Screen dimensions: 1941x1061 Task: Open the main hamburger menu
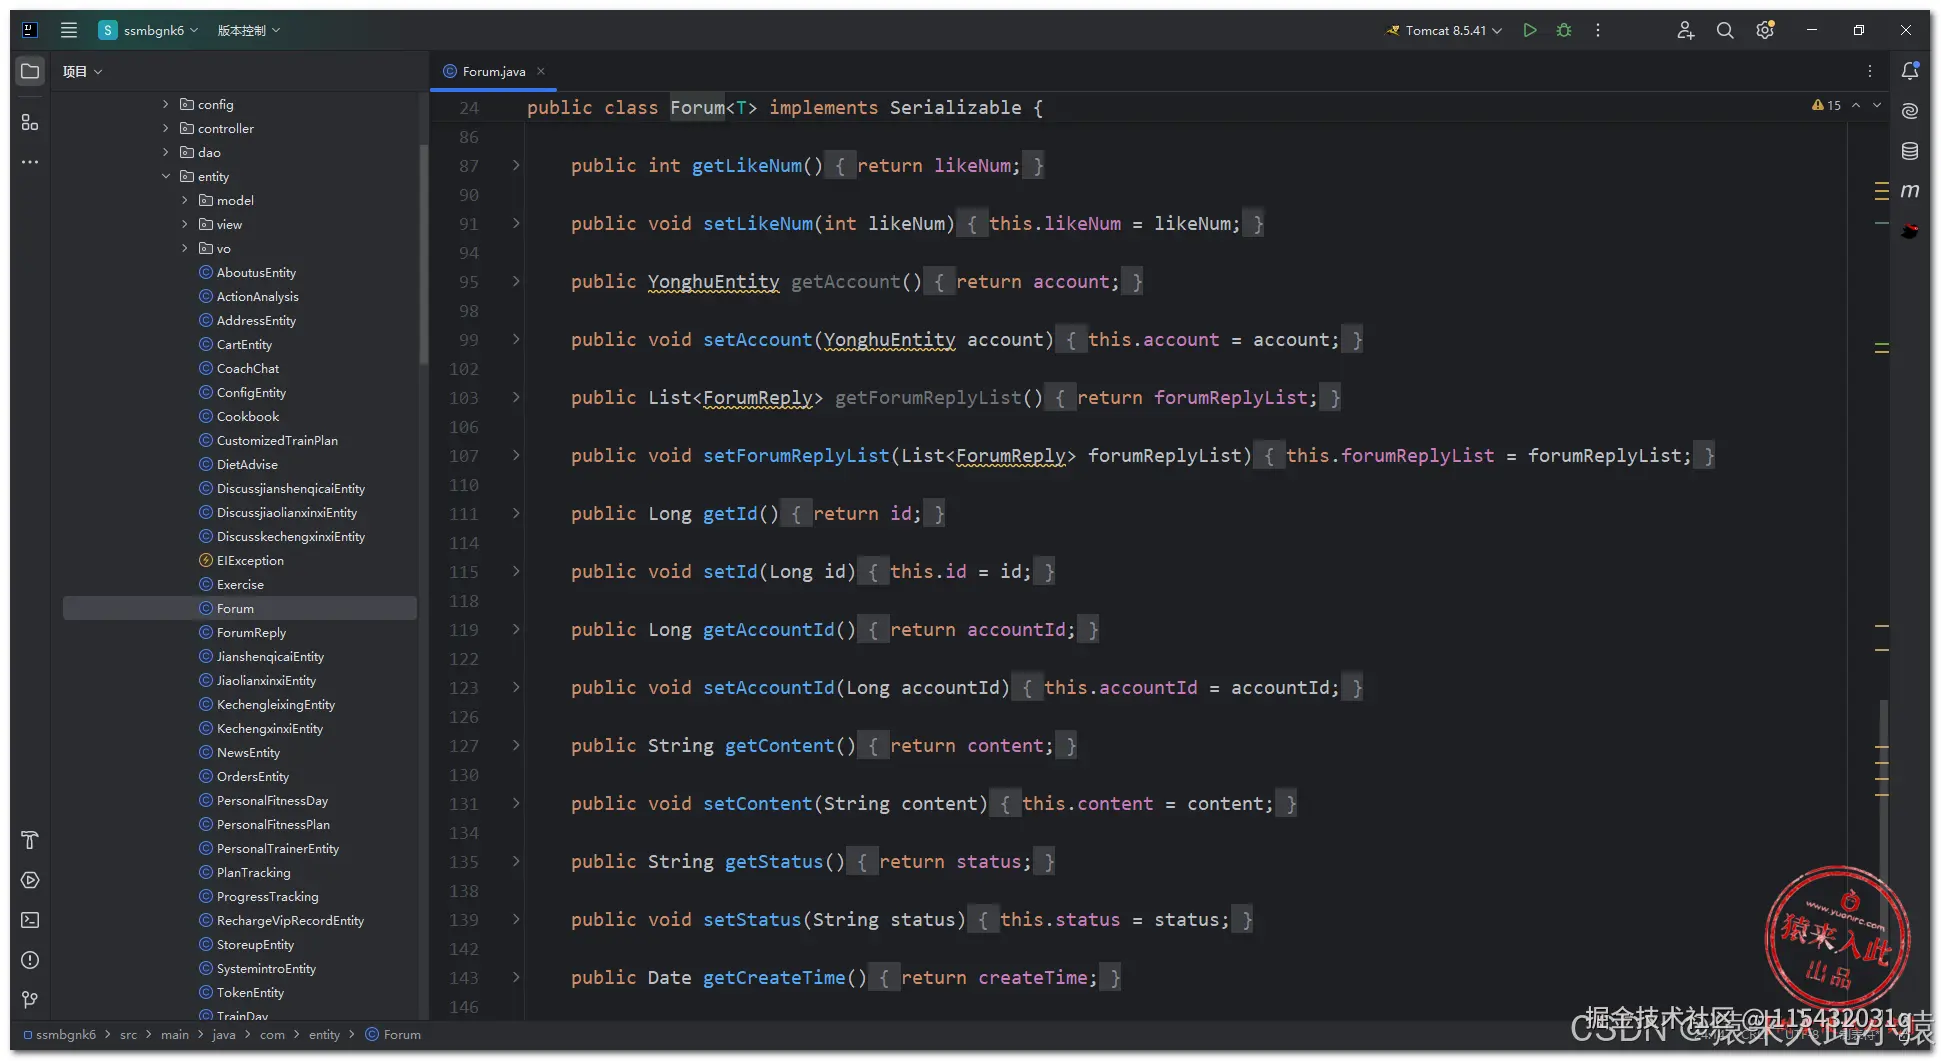tap(69, 30)
